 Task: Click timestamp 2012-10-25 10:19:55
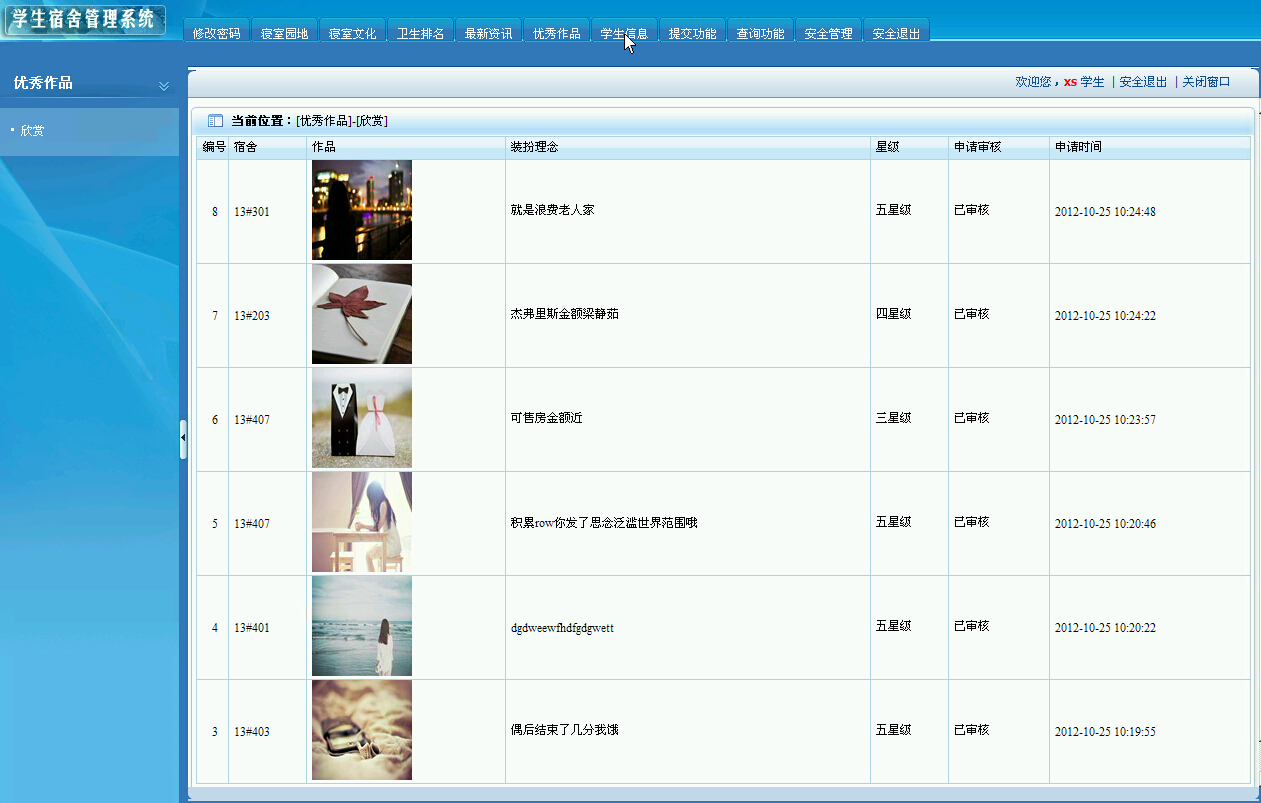coord(1105,732)
